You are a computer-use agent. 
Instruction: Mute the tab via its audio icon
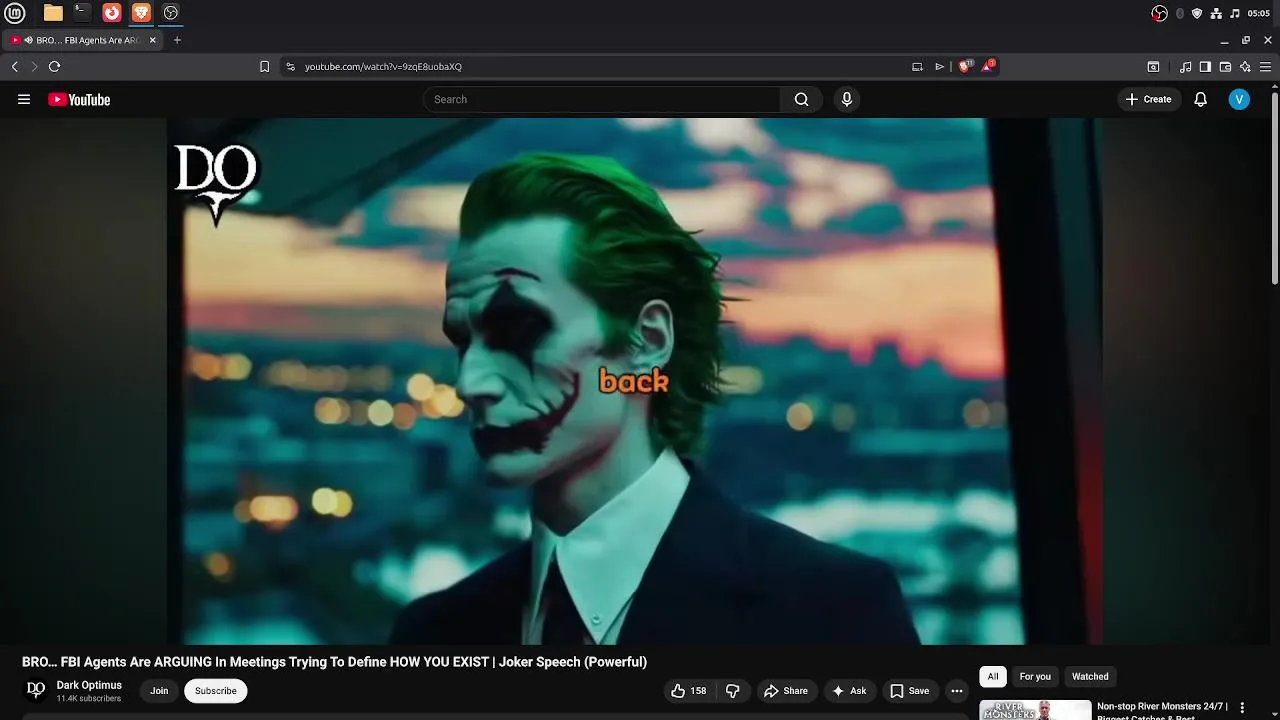click(27, 40)
